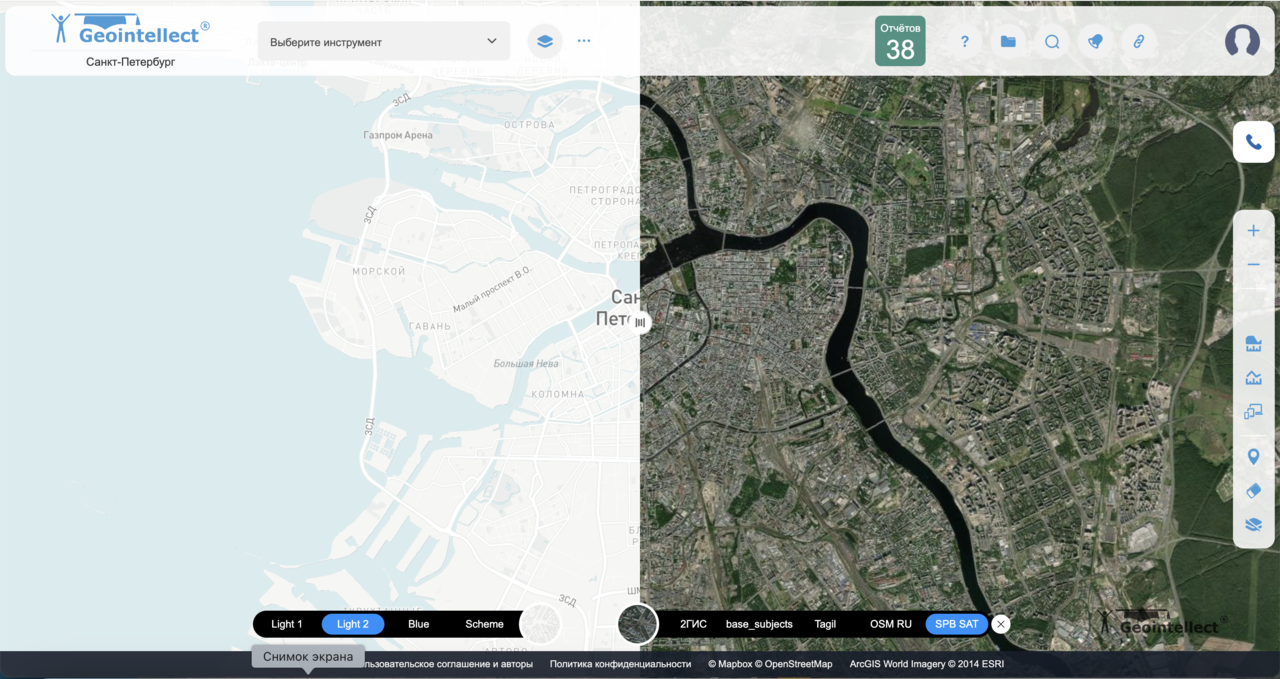Zoom out with the minus icon
This screenshot has height=679, width=1280.
[1254, 265]
